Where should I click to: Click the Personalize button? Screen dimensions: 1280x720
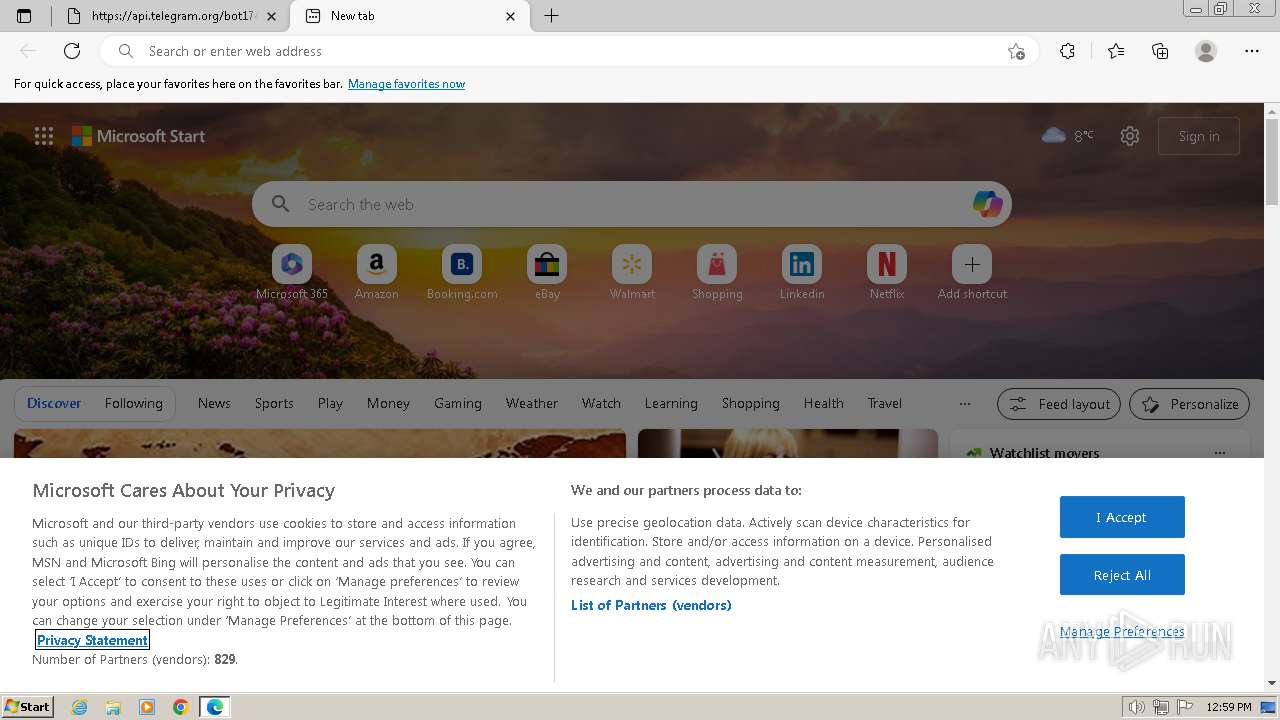pos(1189,404)
